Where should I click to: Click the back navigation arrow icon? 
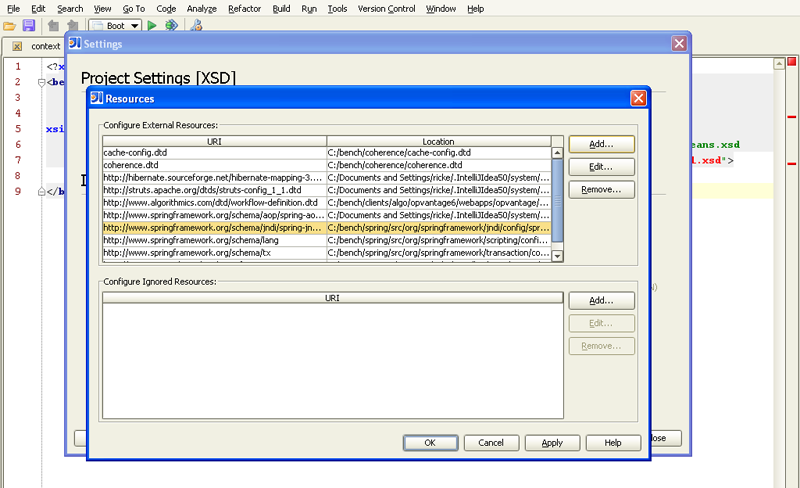point(52,25)
